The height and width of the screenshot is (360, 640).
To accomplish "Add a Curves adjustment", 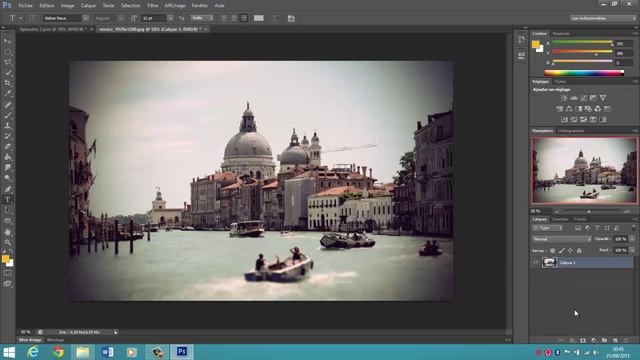I will tap(583, 98).
